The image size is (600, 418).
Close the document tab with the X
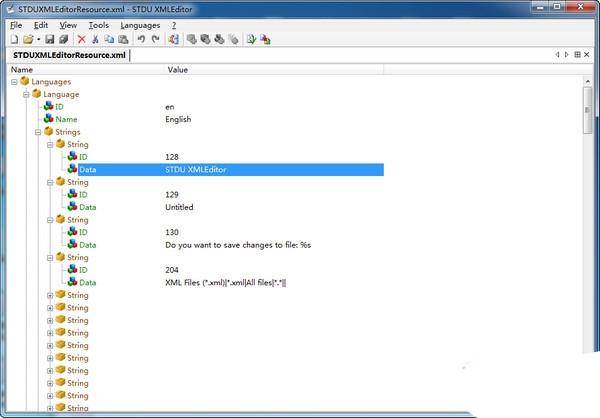pyautogui.click(x=587, y=55)
